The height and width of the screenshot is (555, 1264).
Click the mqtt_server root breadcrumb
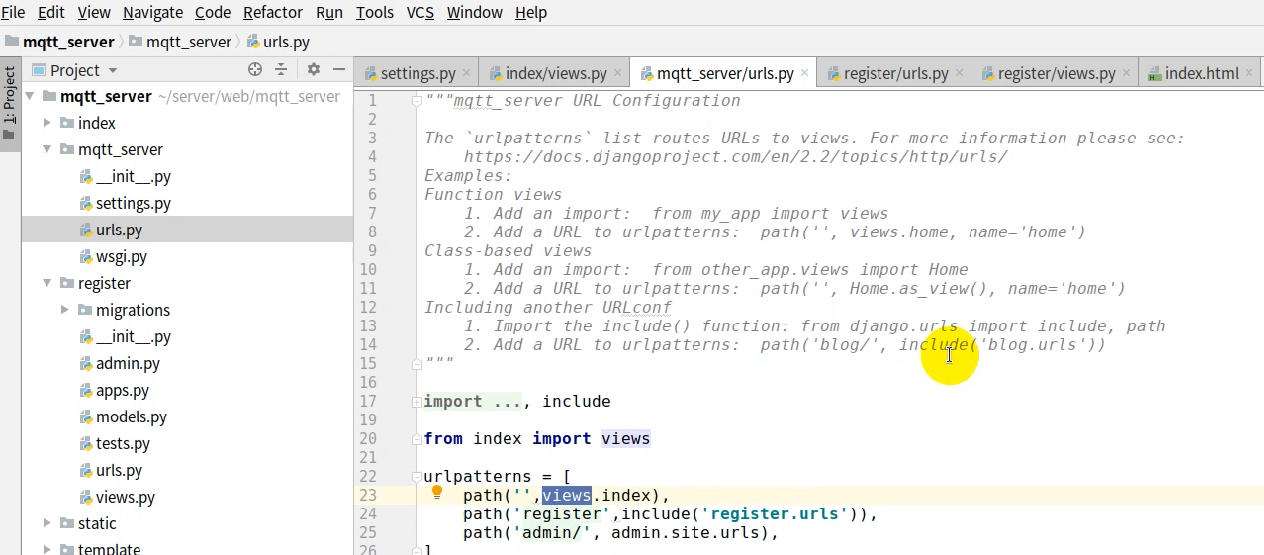pos(60,42)
